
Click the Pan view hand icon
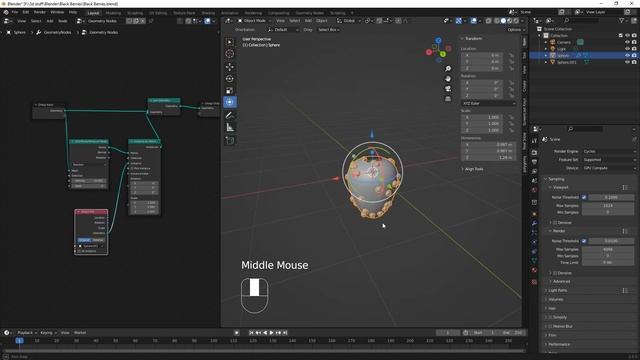pyautogui.click(x=448, y=79)
